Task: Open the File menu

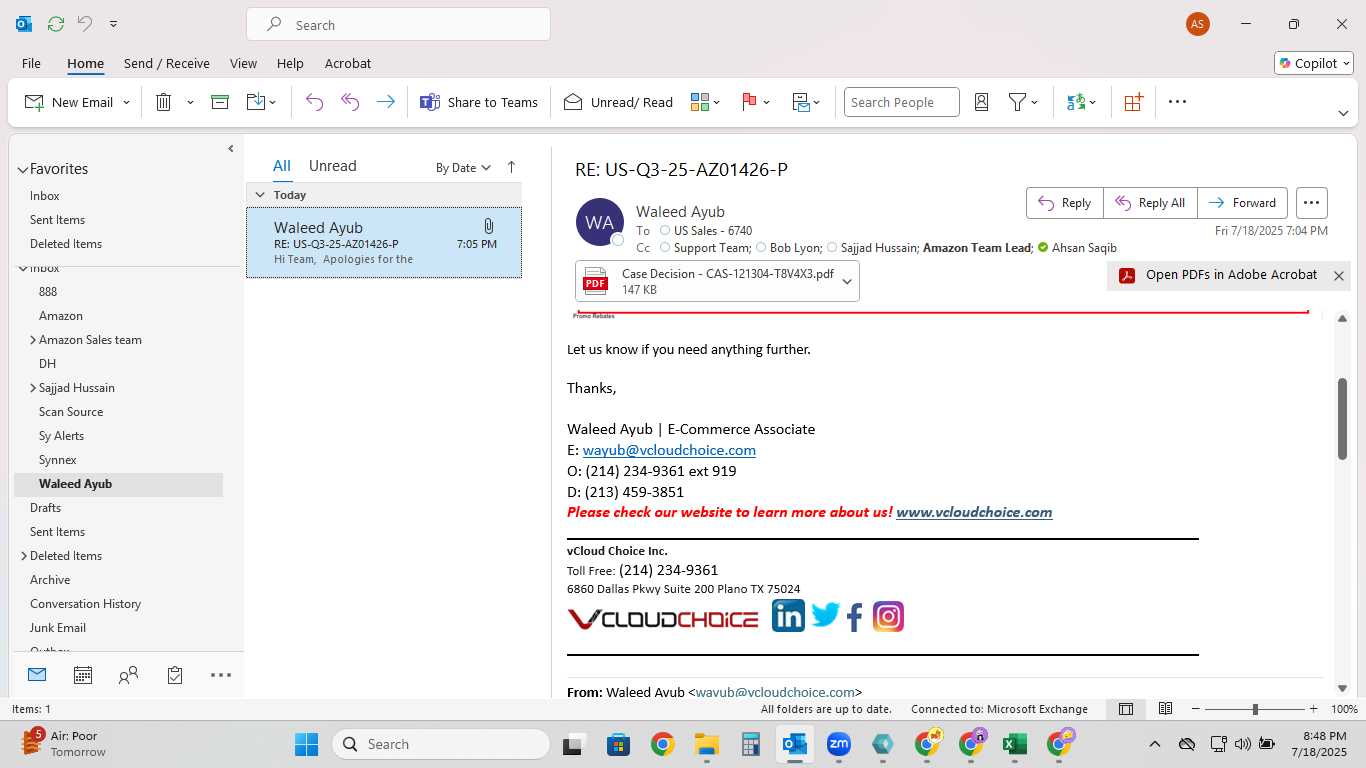Action: point(31,63)
